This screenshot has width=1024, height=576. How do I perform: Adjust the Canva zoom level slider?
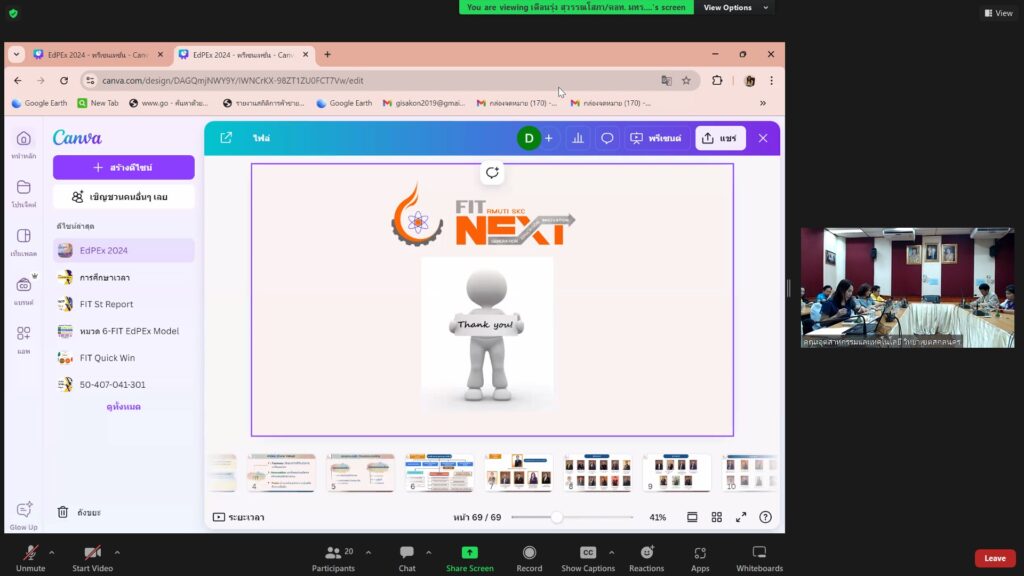pos(556,517)
